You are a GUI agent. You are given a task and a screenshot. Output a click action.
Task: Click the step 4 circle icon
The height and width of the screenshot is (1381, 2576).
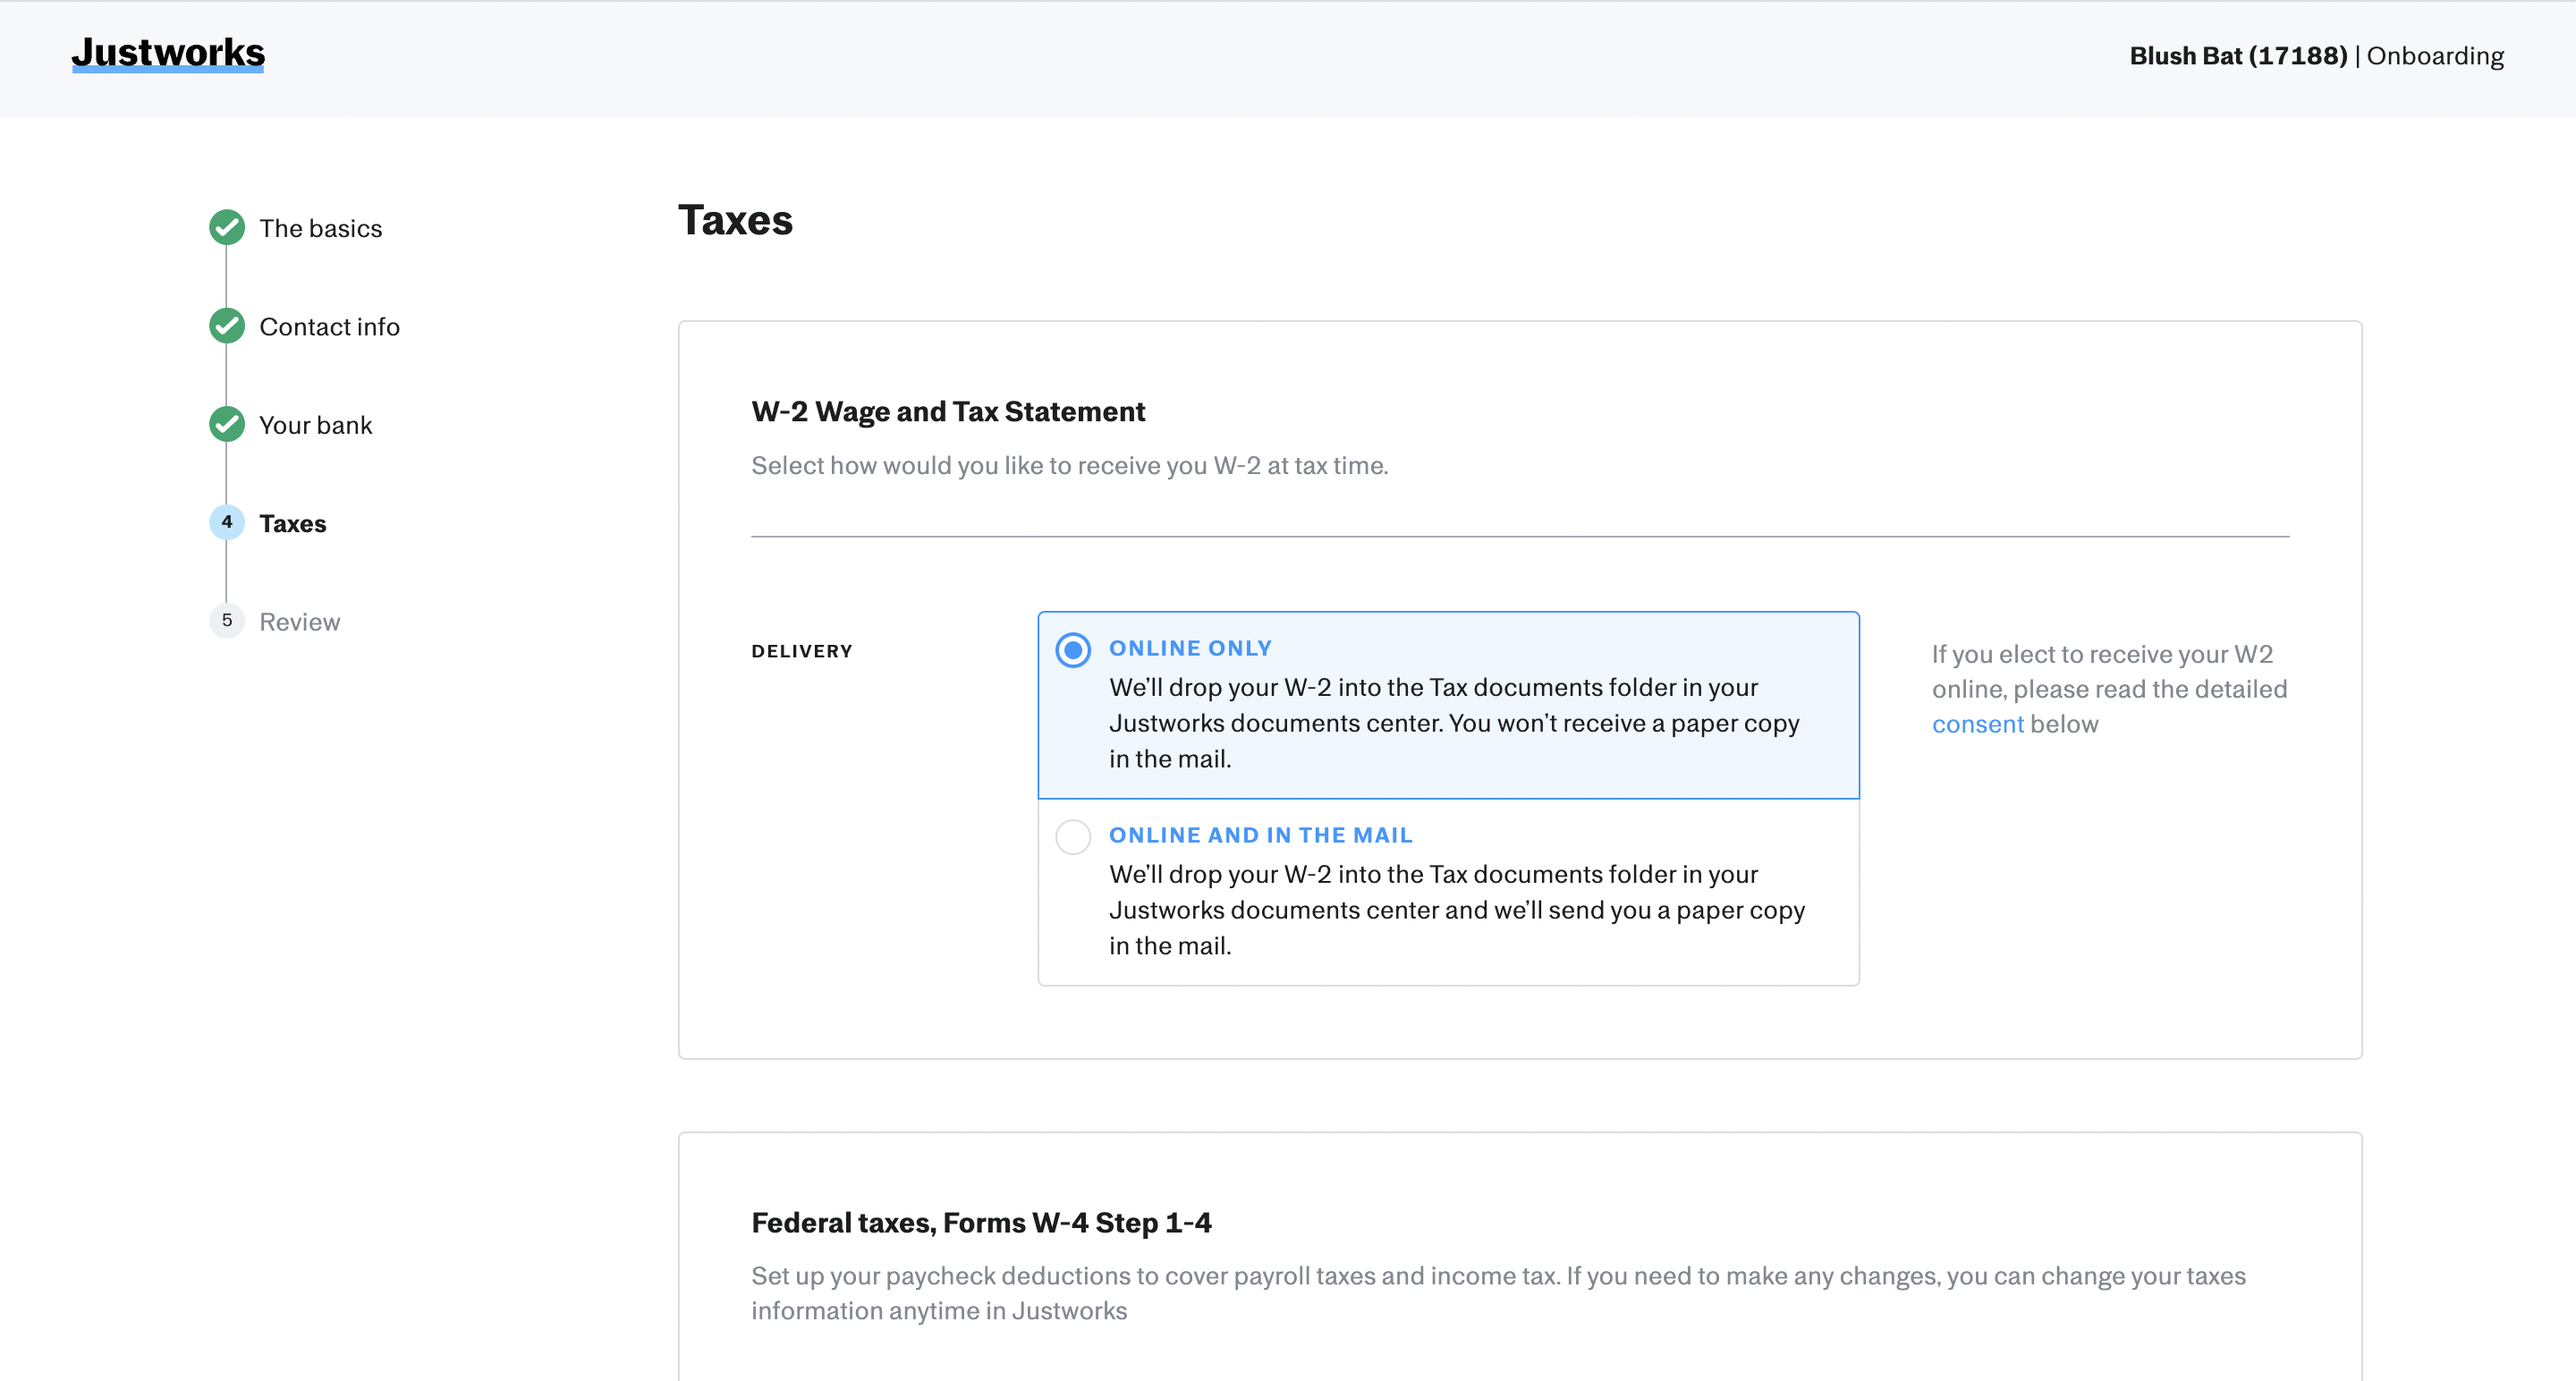tap(227, 522)
